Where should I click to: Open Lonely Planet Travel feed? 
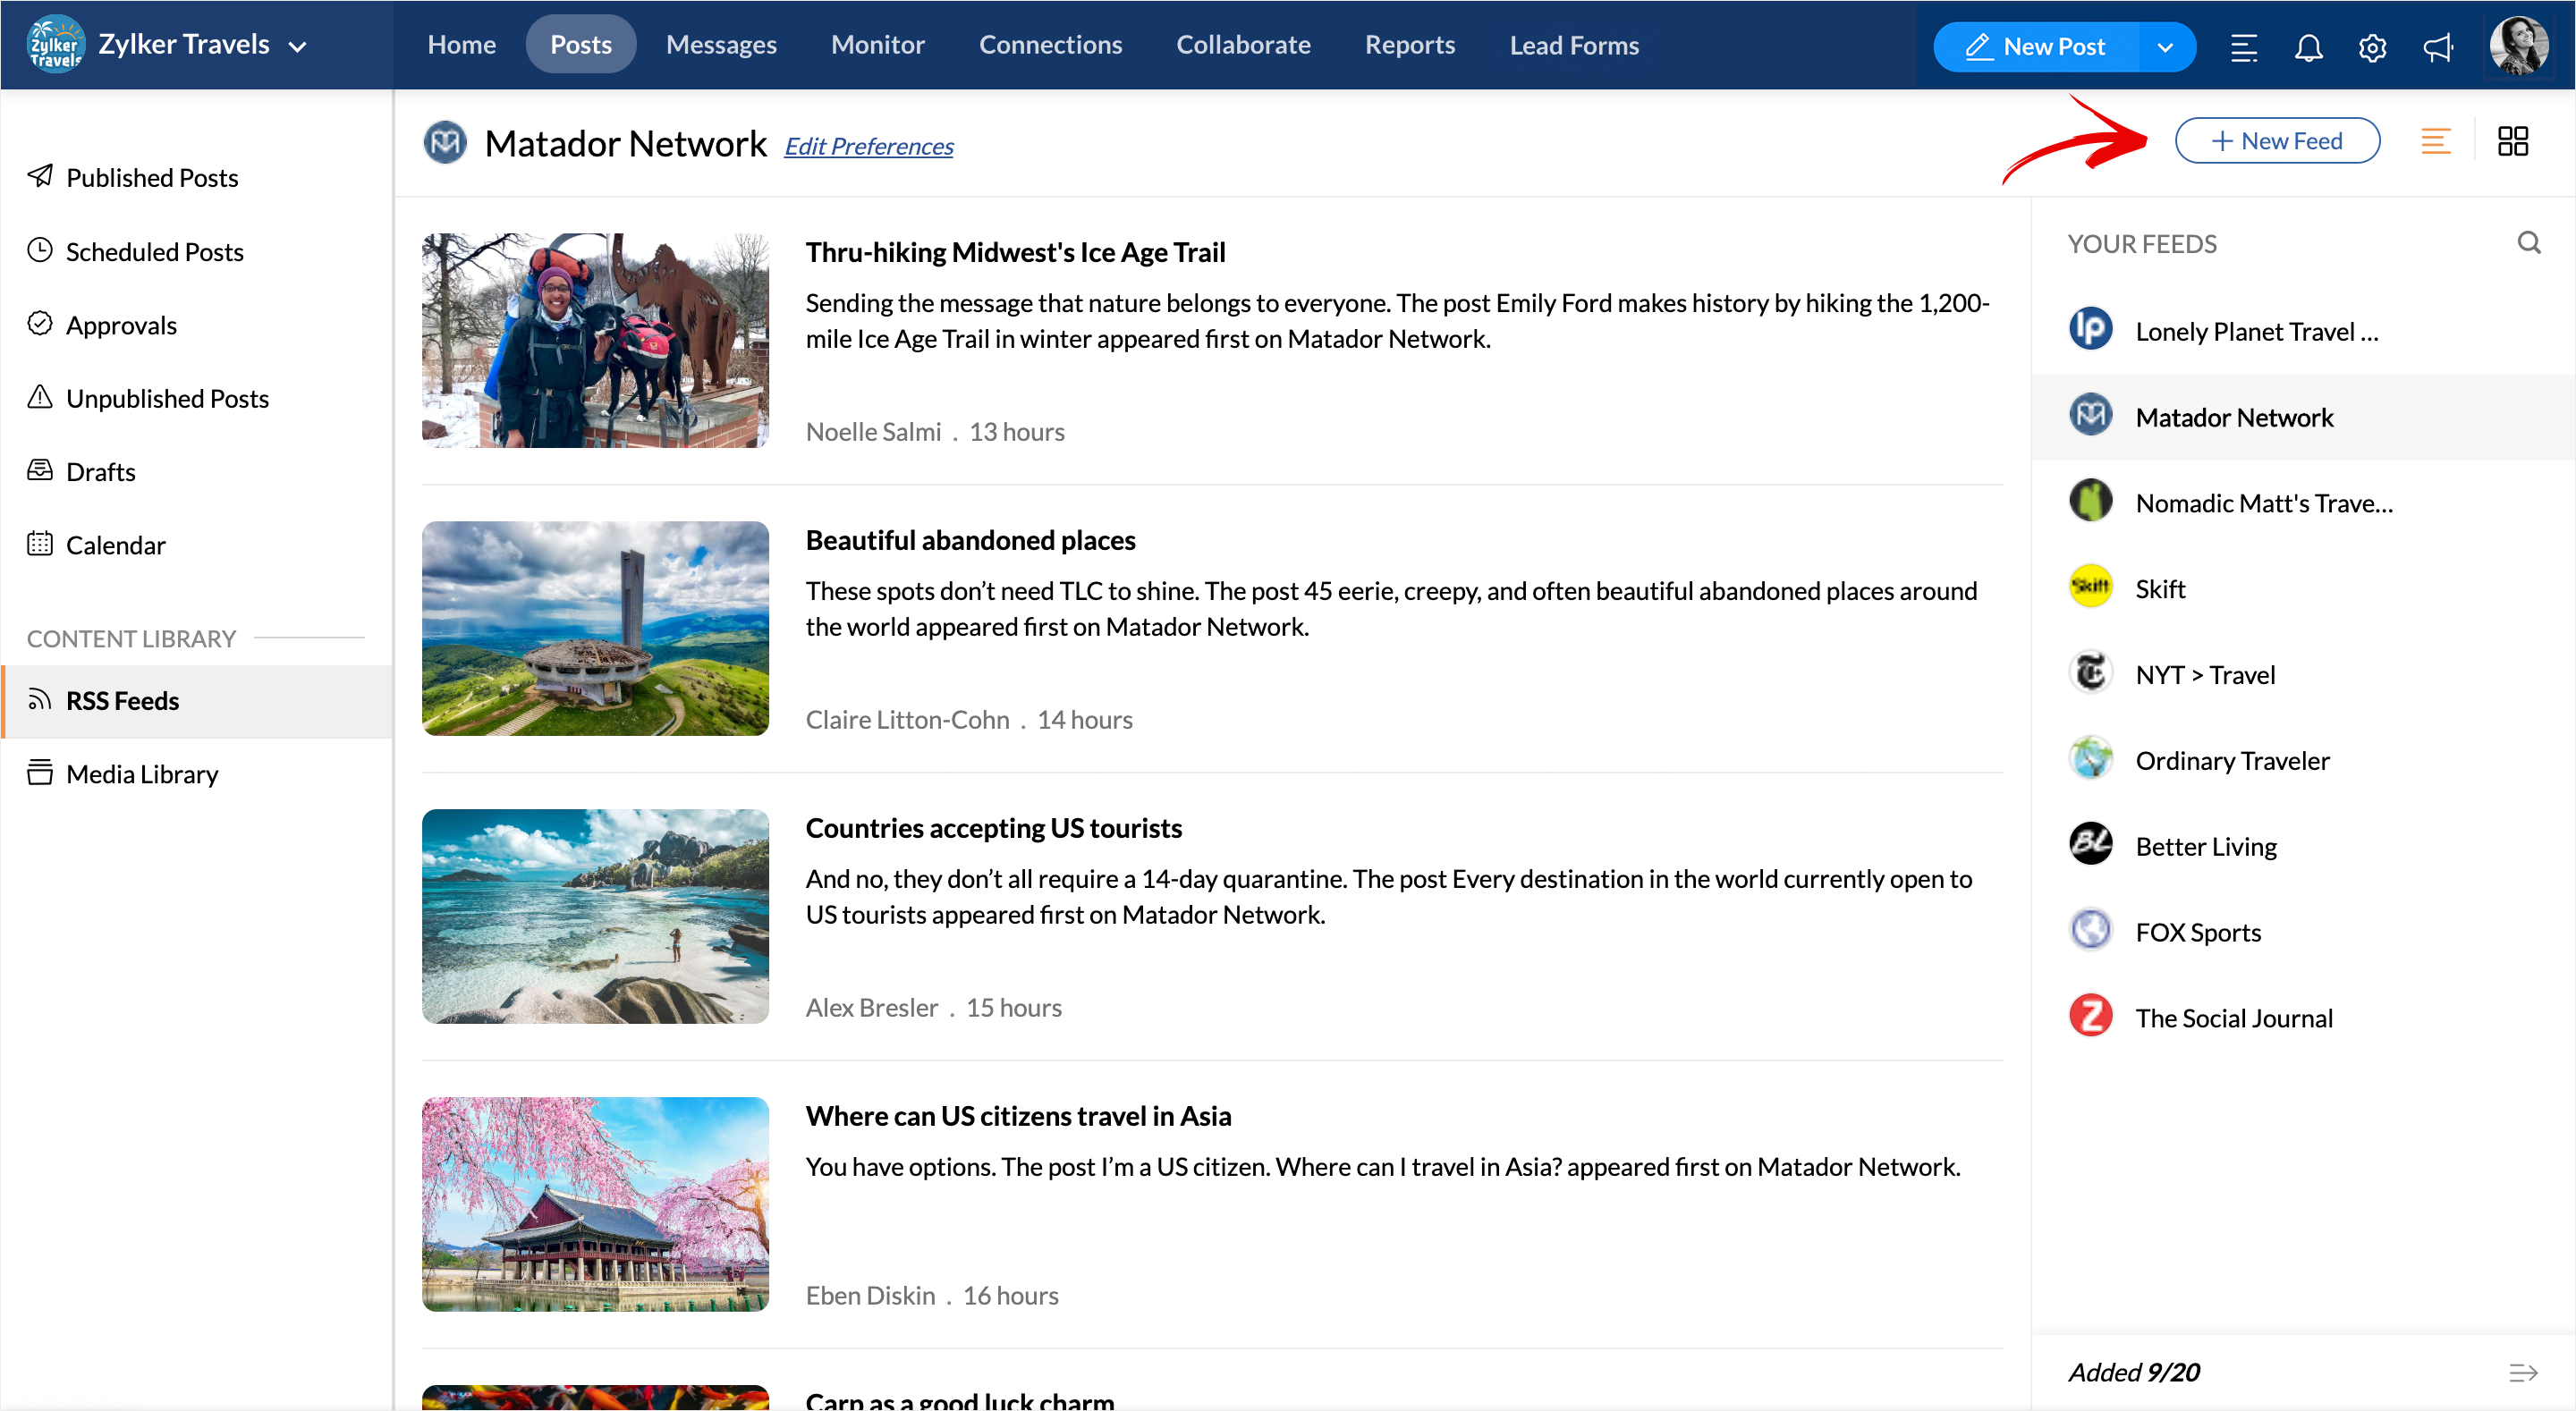coord(2256,331)
